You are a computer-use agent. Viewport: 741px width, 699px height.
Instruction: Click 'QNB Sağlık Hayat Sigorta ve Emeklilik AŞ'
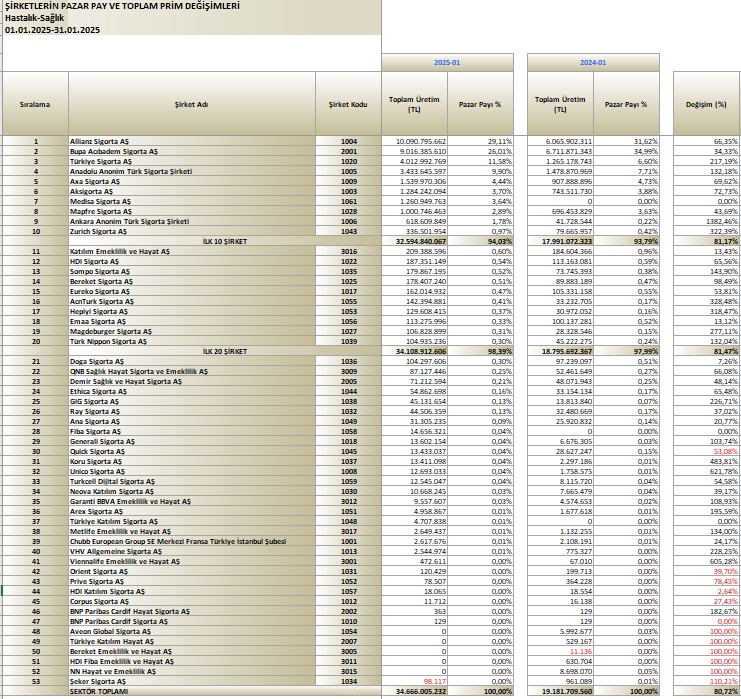(x=192, y=371)
